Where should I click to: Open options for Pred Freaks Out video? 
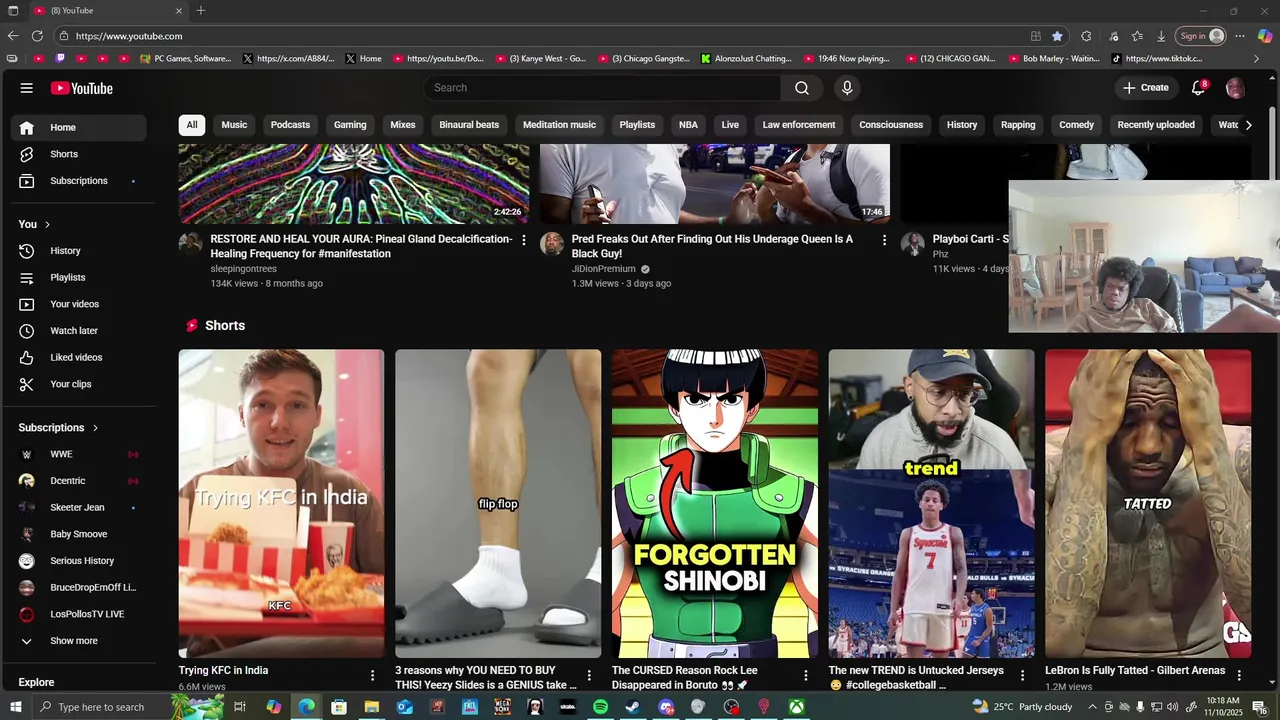tap(884, 240)
